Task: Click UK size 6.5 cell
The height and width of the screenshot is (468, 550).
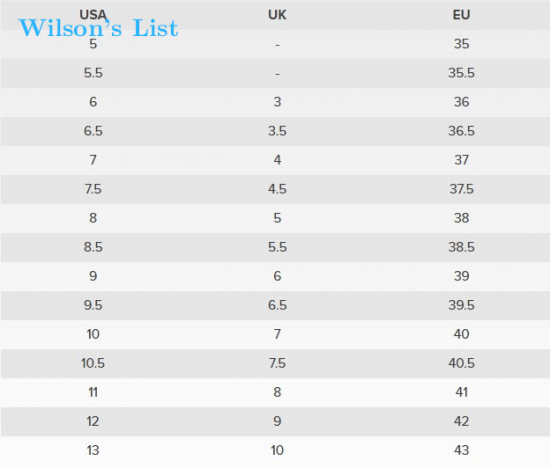Action: pos(277,305)
